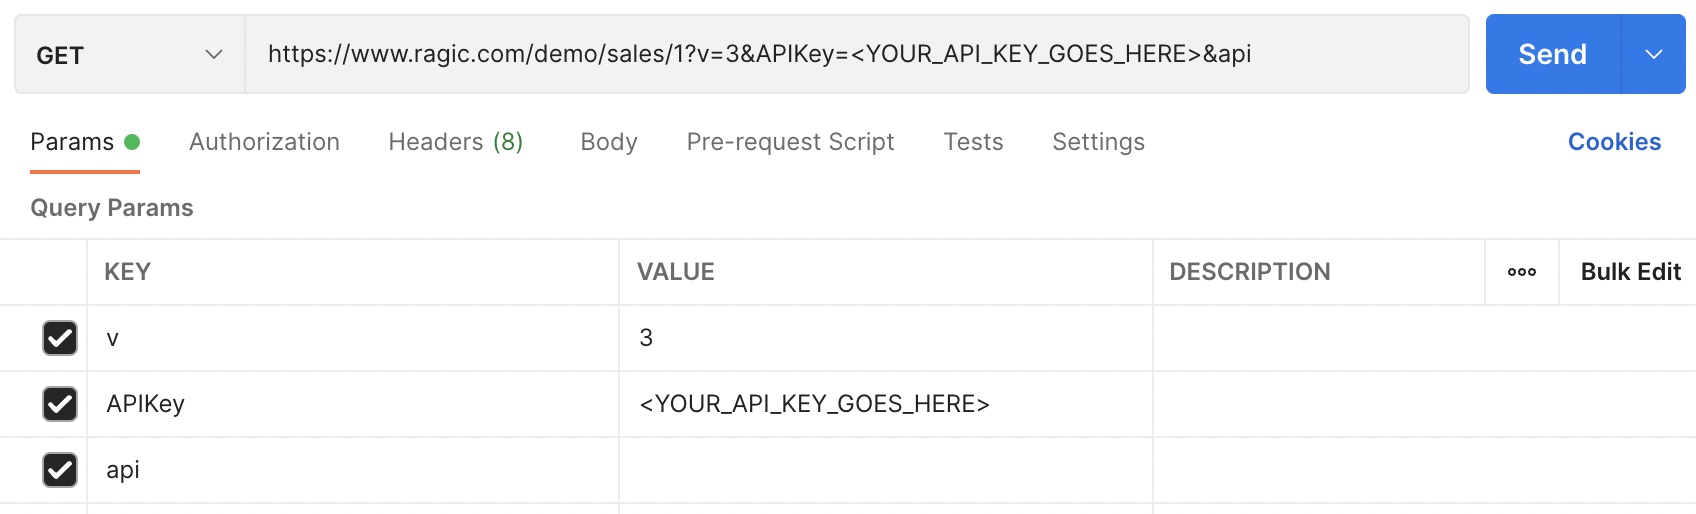Viewport: 1696px width, 514px height.
Task: Show the Settings tab
Action: point(1098,142)
